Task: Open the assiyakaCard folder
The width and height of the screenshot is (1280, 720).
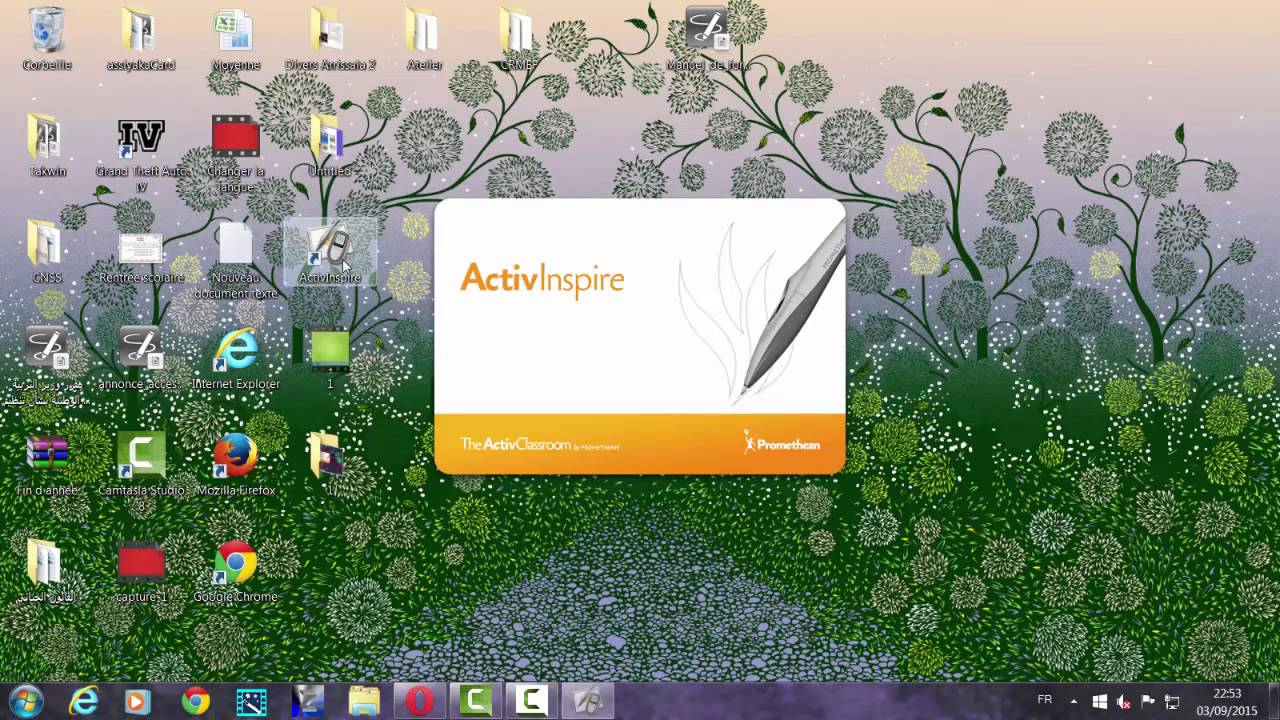Action: tap(141, 38)
